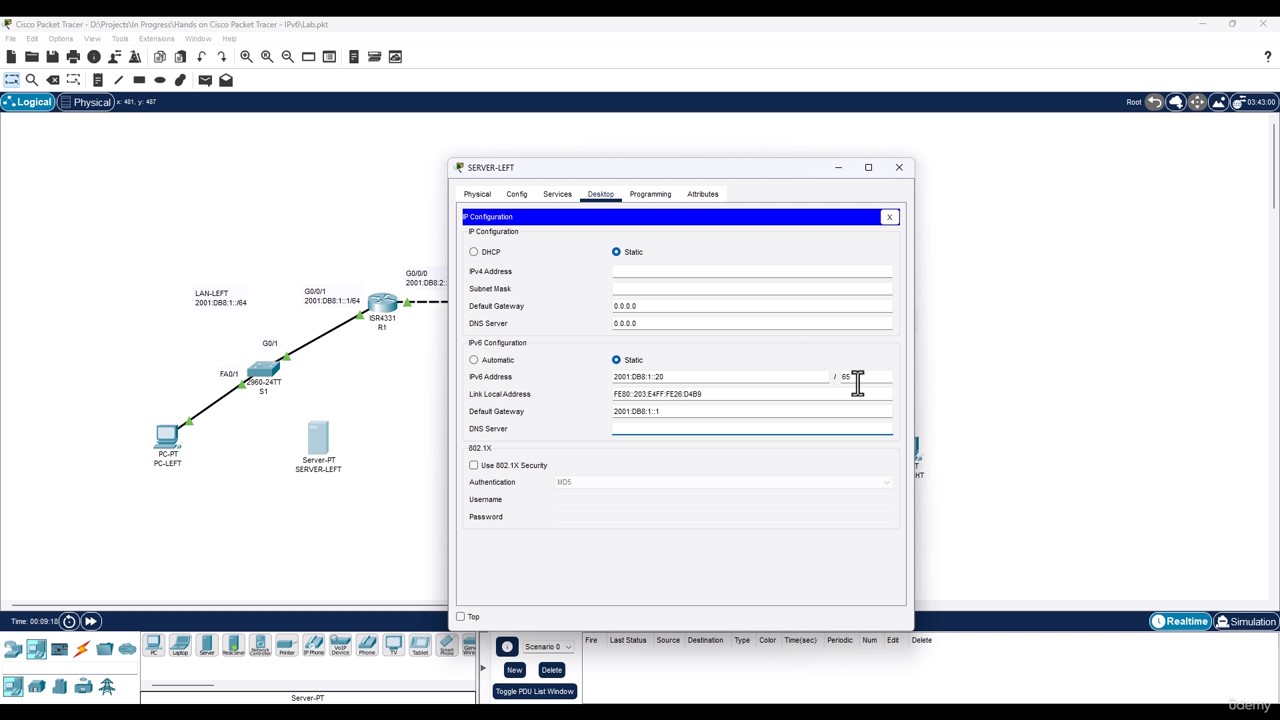Enable the Use 802.1X Security checkbox
This screenshot has width=1280, height=720.
coord(474,465)
